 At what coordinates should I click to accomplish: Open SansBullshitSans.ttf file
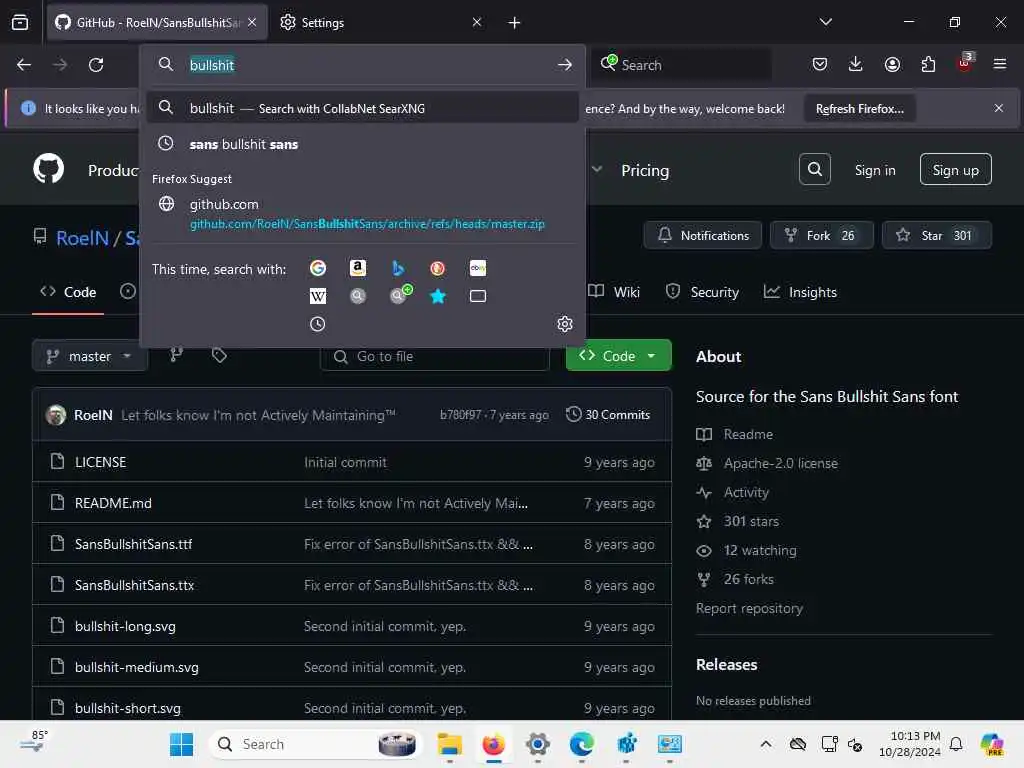coord(133,544)
